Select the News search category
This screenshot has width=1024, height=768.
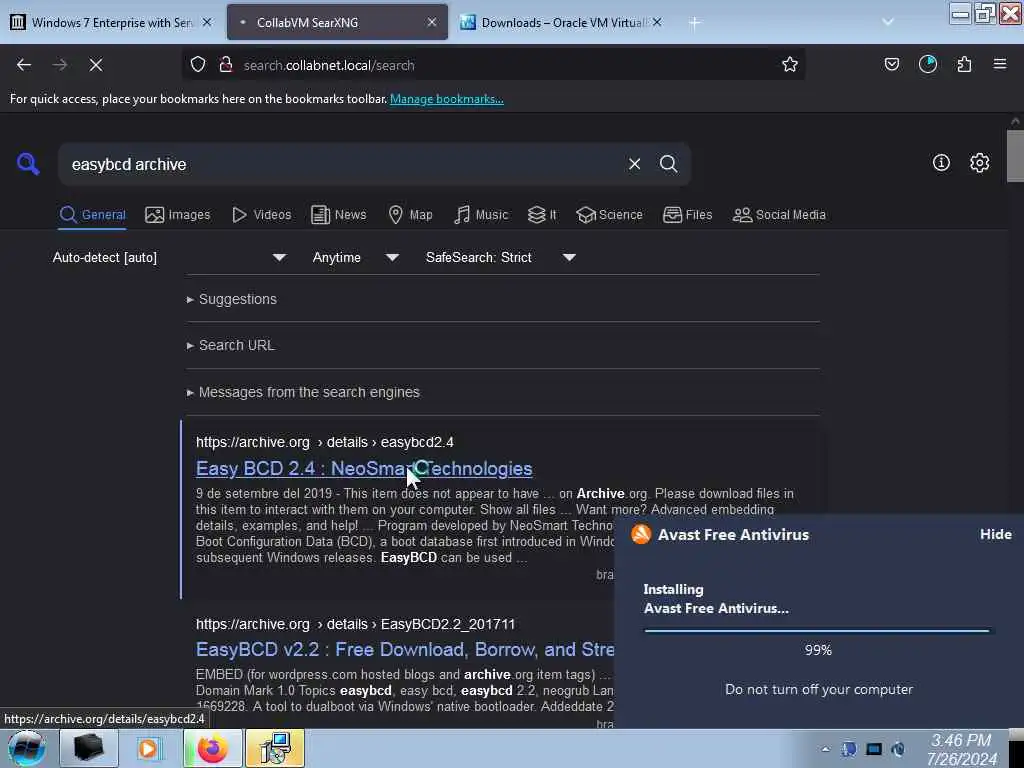[x=339, y=215]
